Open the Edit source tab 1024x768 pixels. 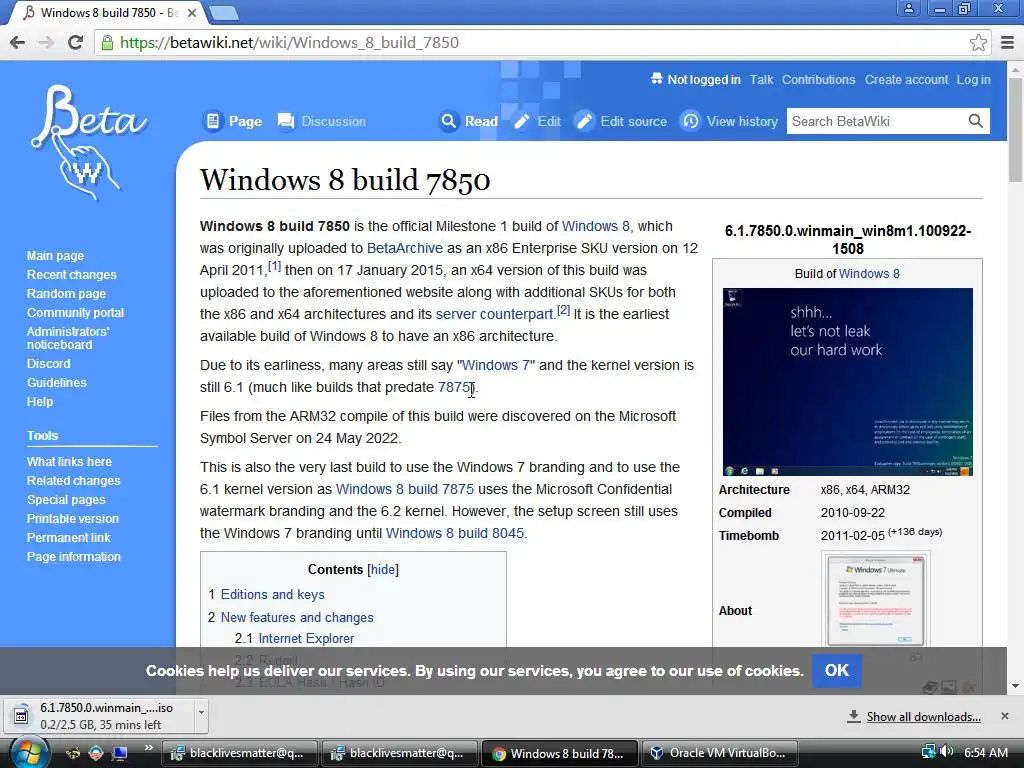(x=621, y=121)
